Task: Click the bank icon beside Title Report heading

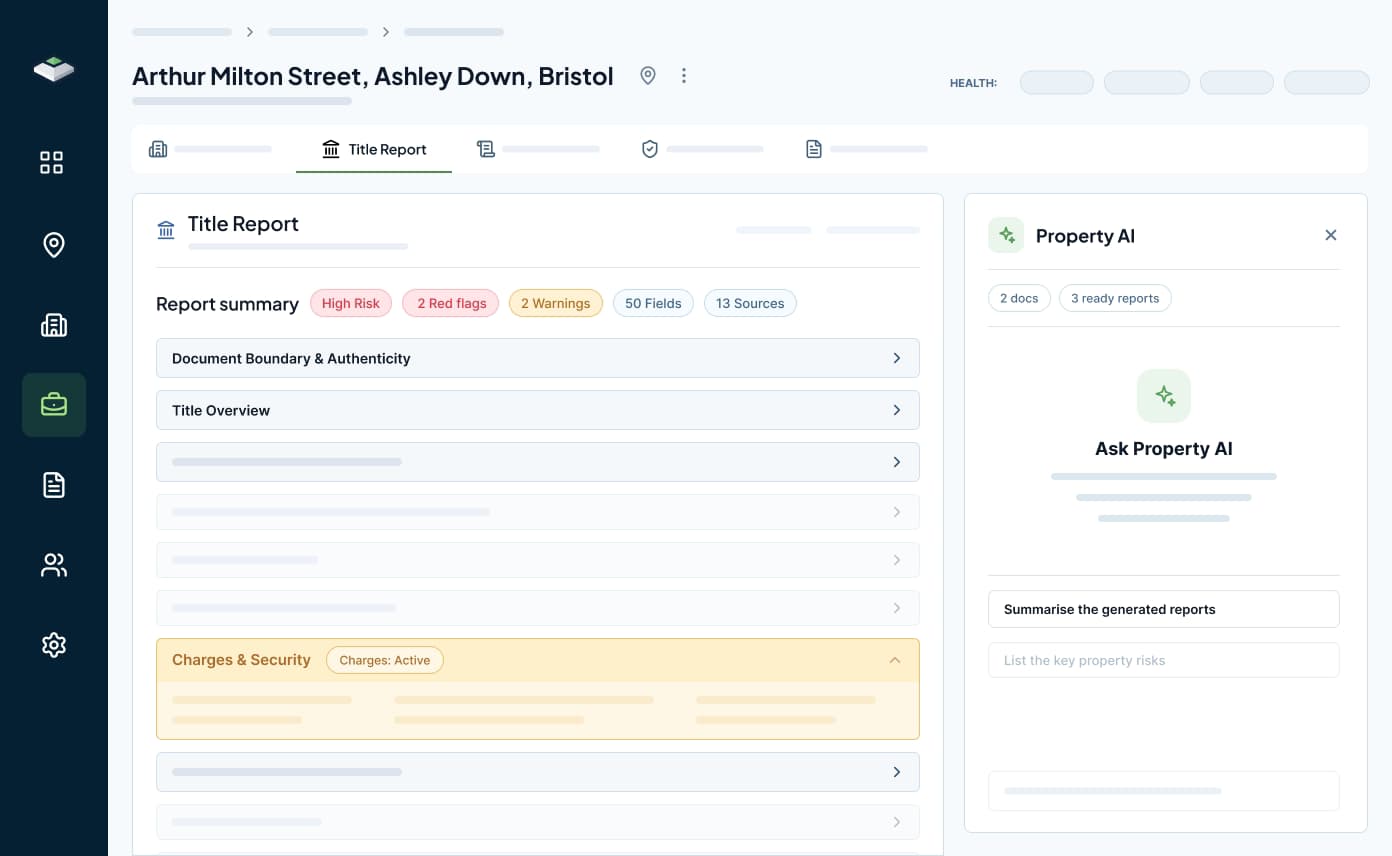Action: click(x=166, y=230)
